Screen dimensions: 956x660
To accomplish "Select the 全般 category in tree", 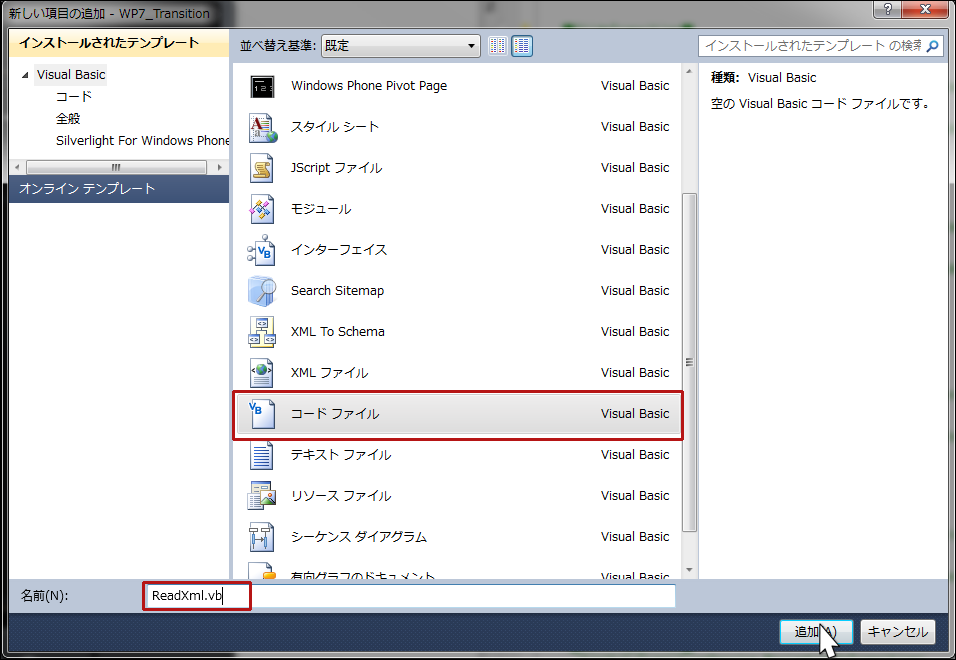I will click(68, 119).
